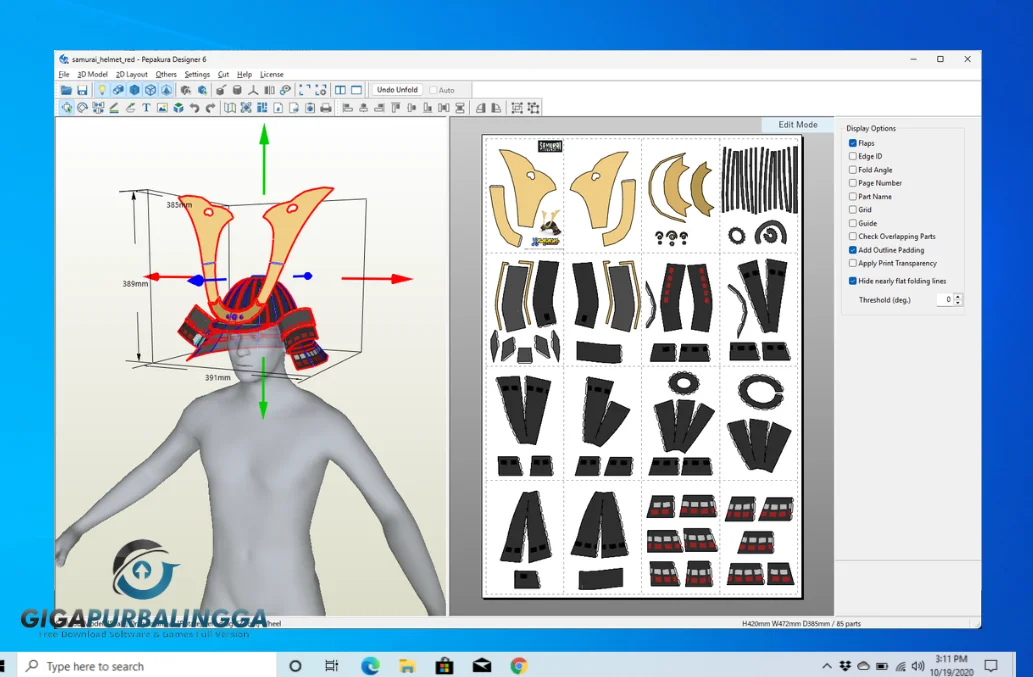Click the Save floppy disk icon
This screenshot has height=677, width=1033.
[x=82, y=90]
